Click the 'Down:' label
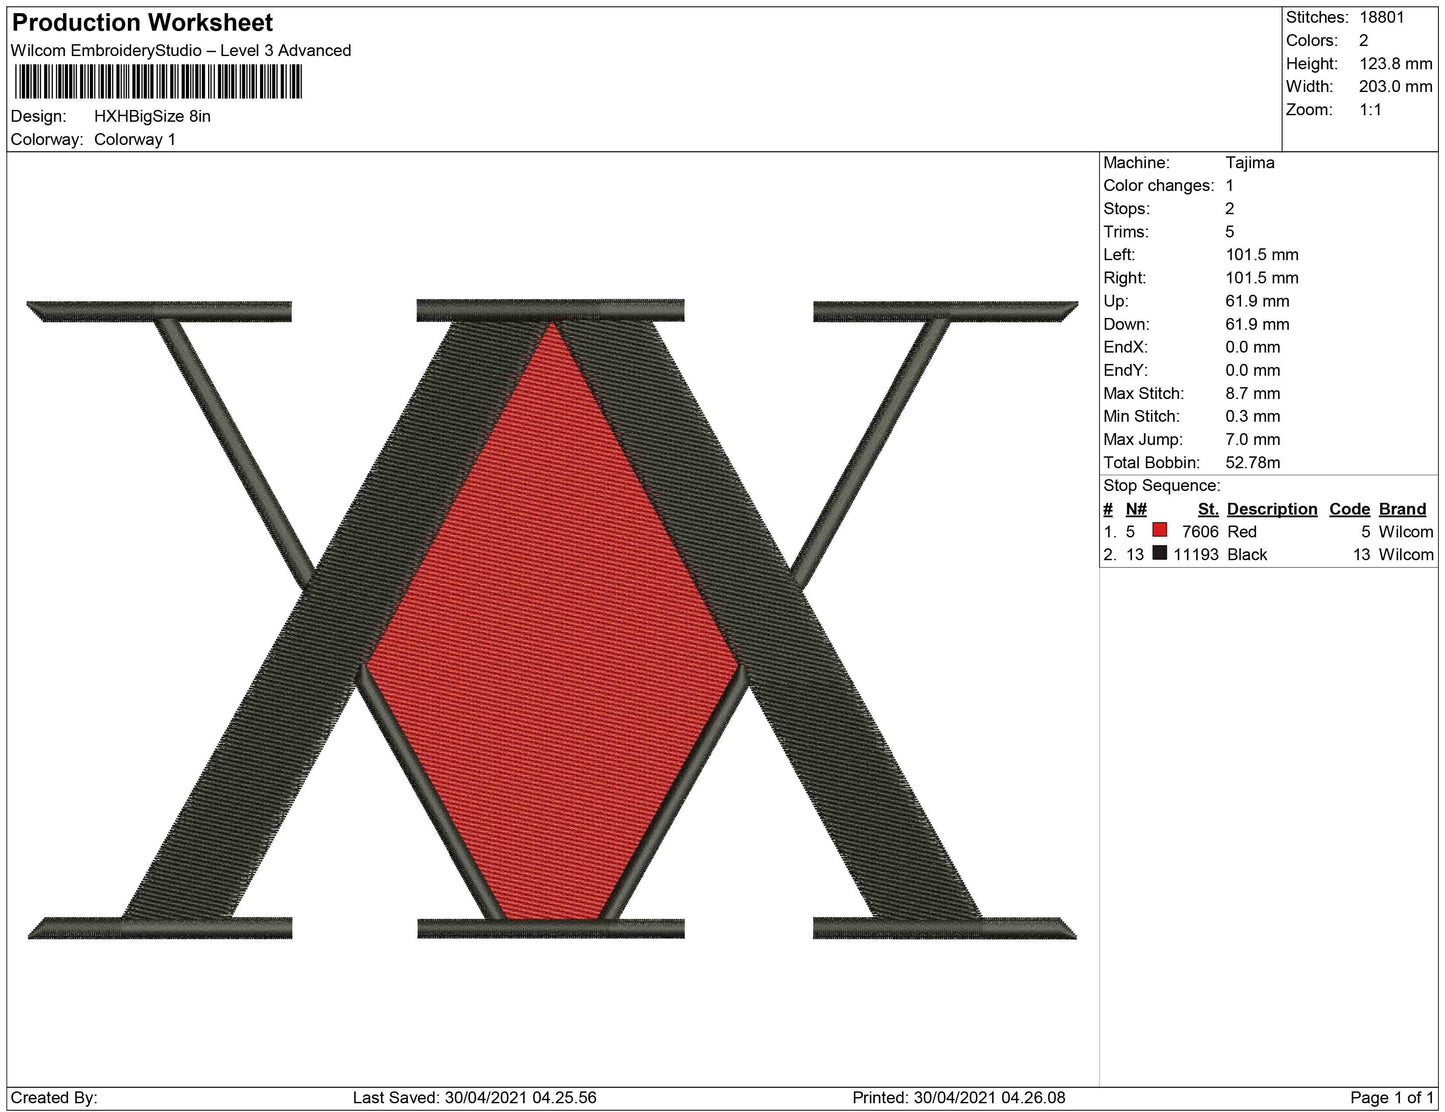This screenshot has height=1112, width=1445. coord(1127,323)
